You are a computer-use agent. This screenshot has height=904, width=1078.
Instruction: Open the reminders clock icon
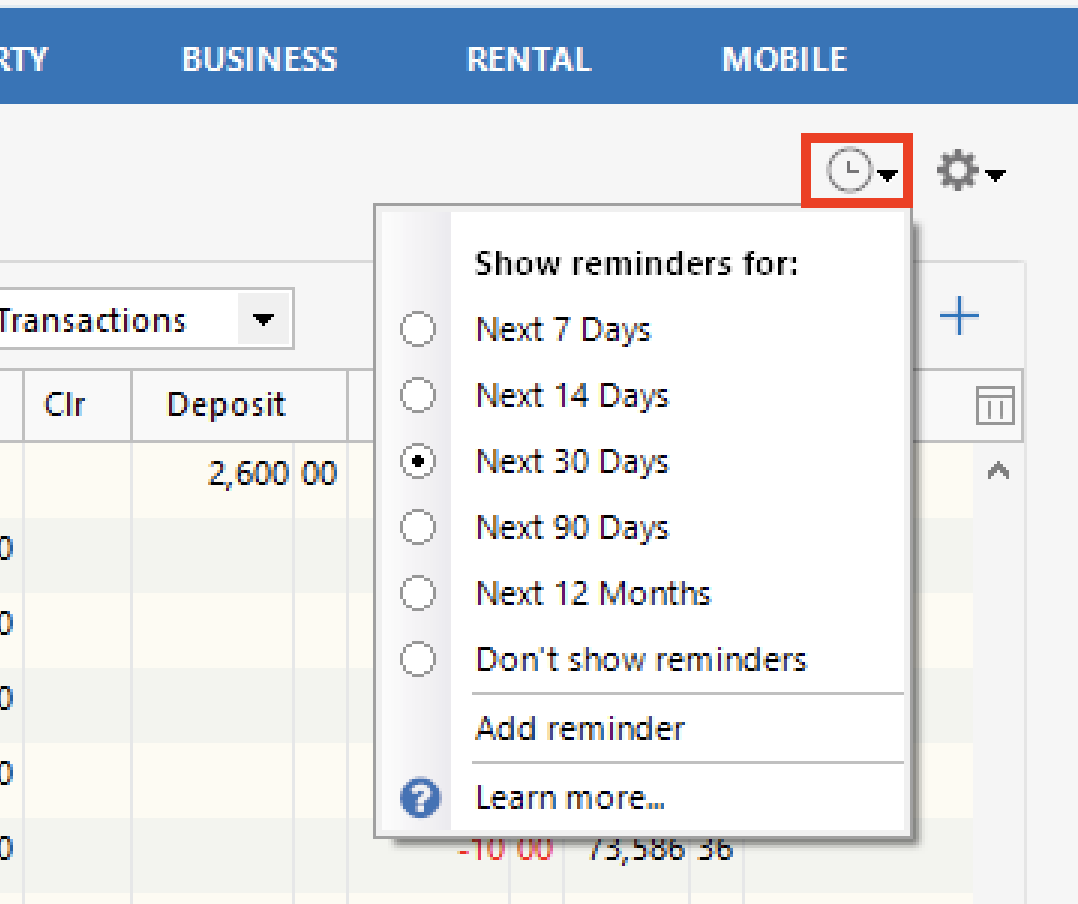point(851,170)
